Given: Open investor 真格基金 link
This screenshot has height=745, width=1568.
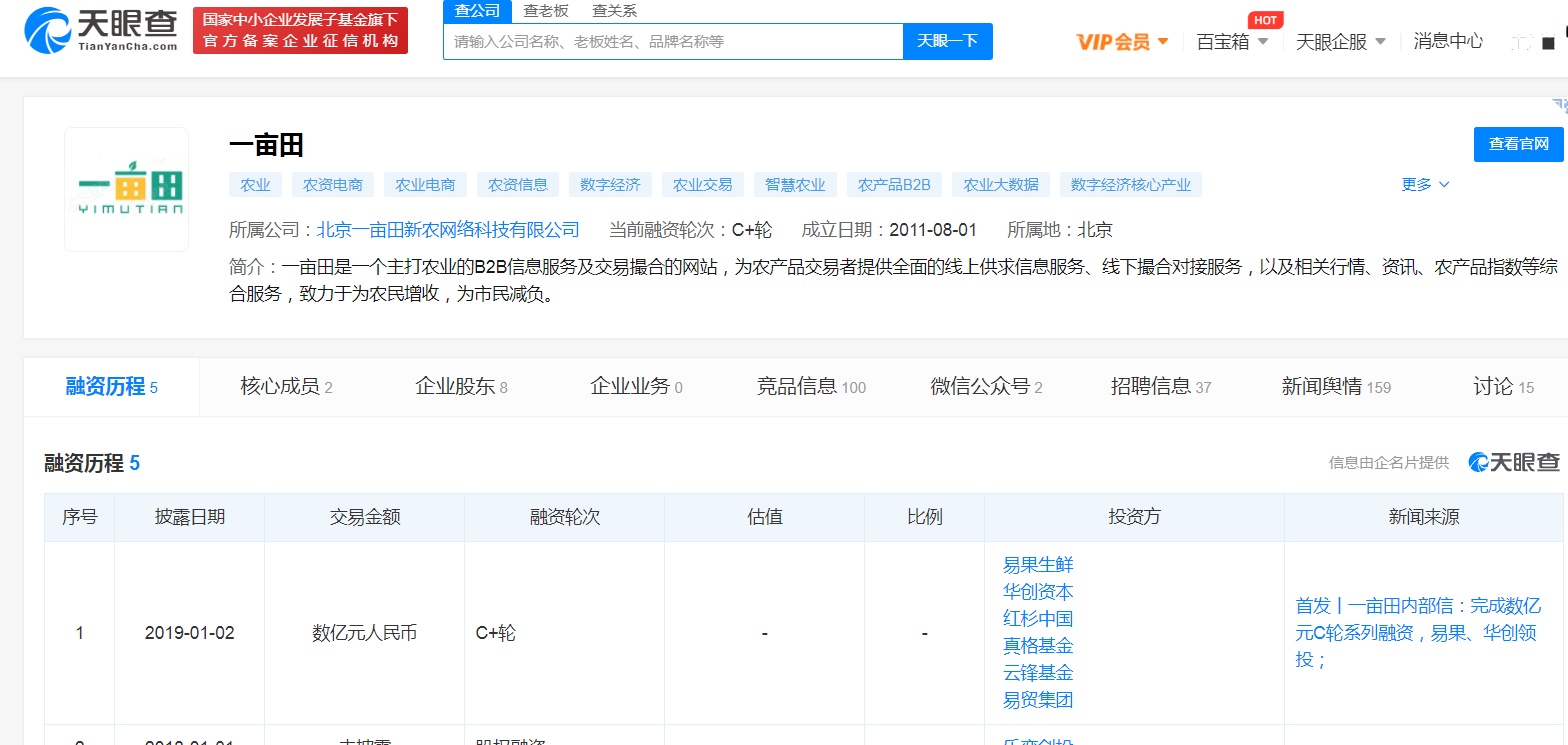Looking at the screenshot, I should coord(1038,646).
